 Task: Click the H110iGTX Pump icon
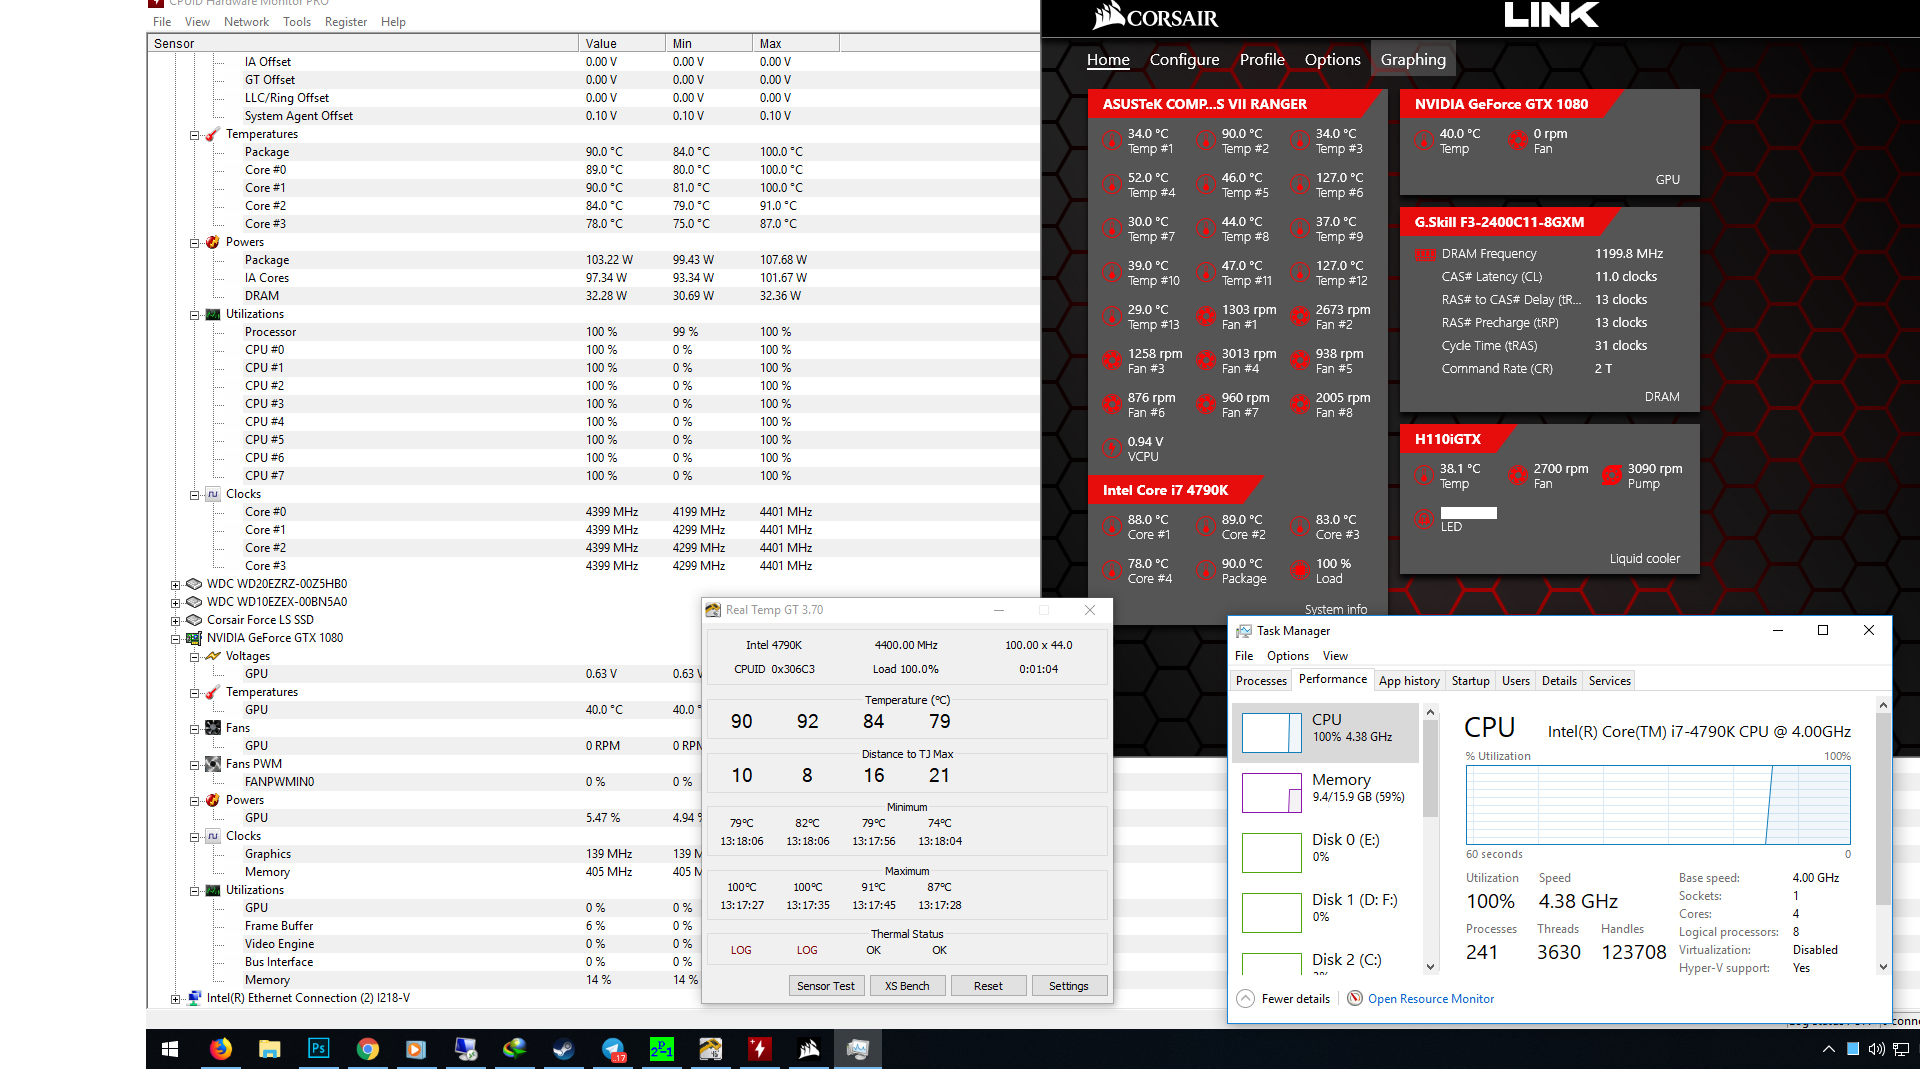click(1611, 476)
